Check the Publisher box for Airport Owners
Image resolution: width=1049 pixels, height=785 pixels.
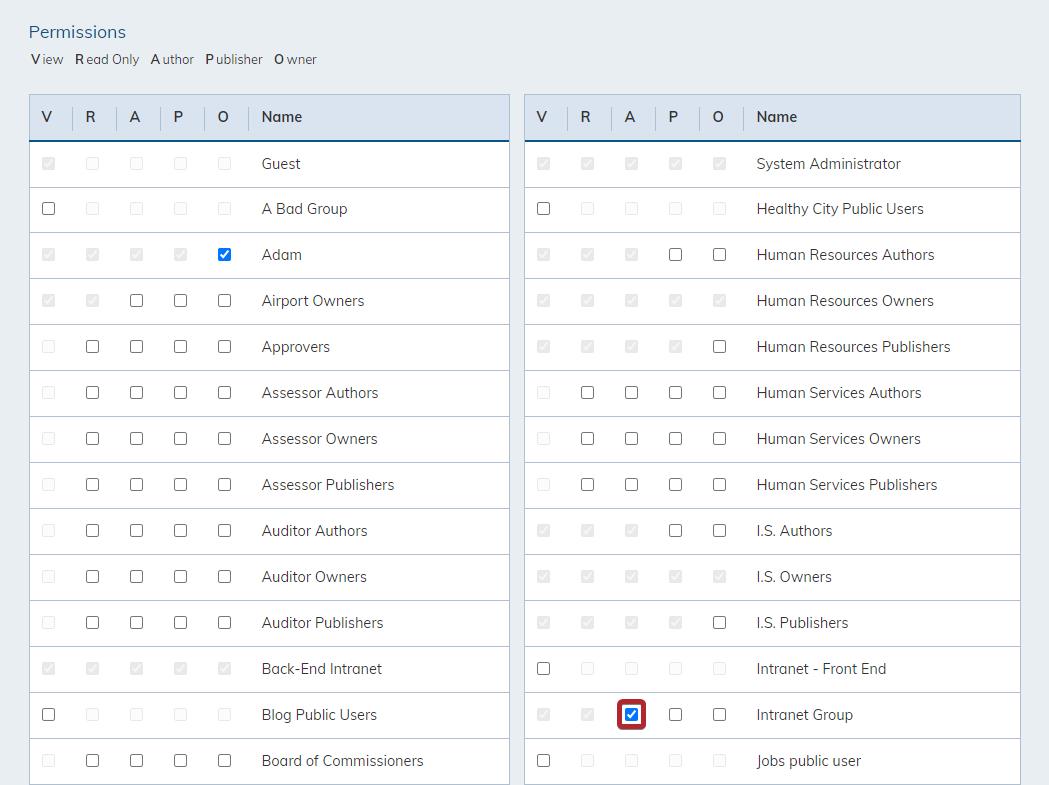[x=181, y=301]
